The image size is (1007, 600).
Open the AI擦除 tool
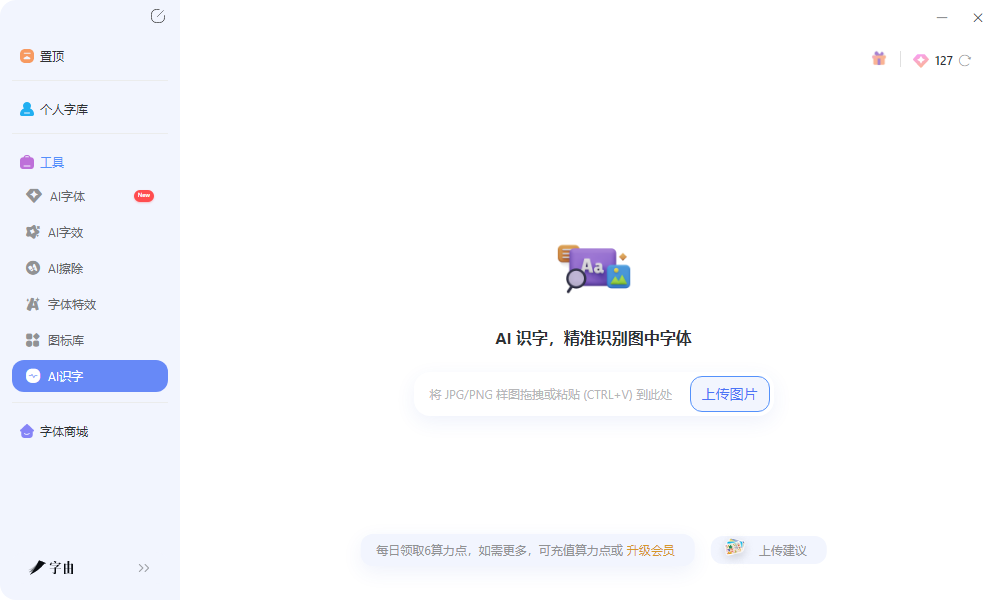(x=90, y=269)
